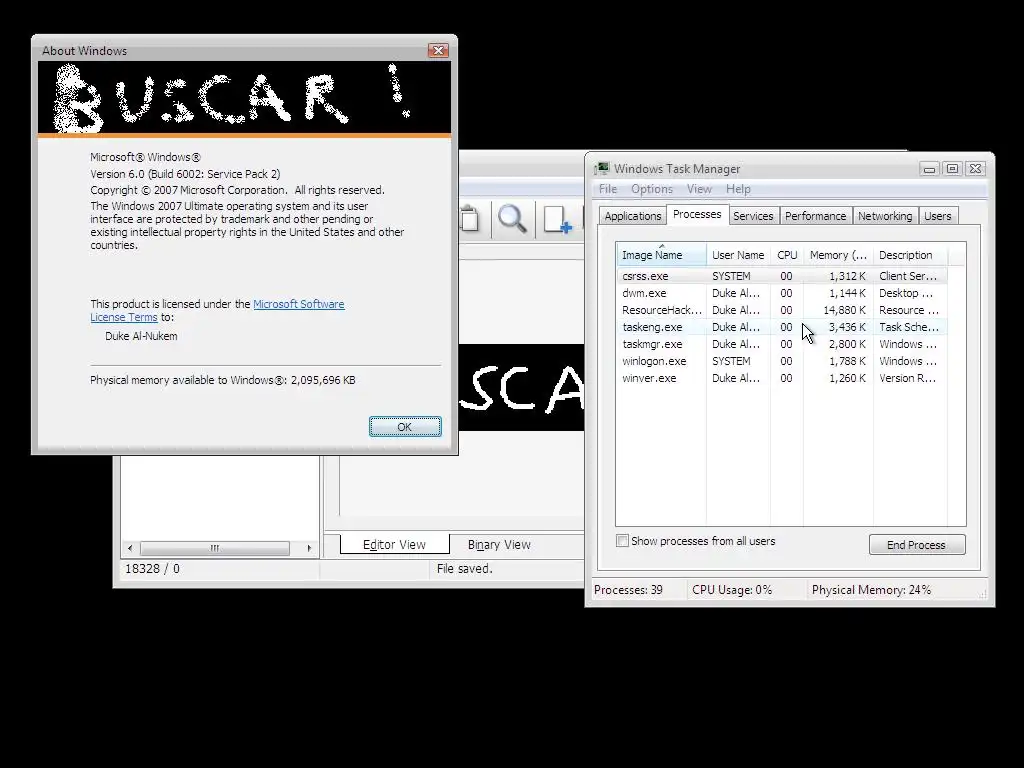
Task: Switch to the Users tab
Action: click(937, 216)
